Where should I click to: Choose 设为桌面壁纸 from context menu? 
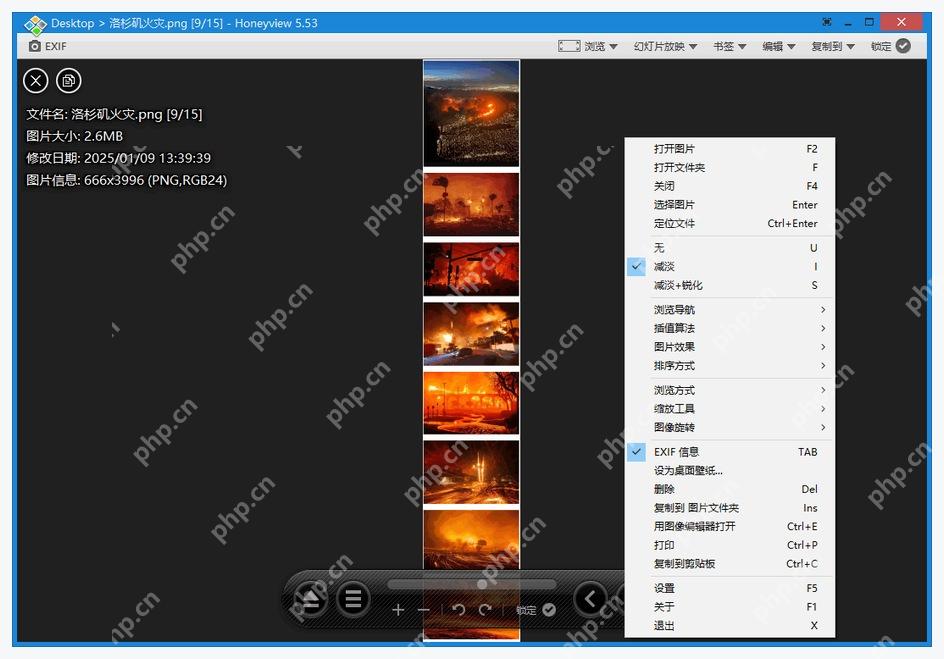pyautogui.click(x=730, y=471)
